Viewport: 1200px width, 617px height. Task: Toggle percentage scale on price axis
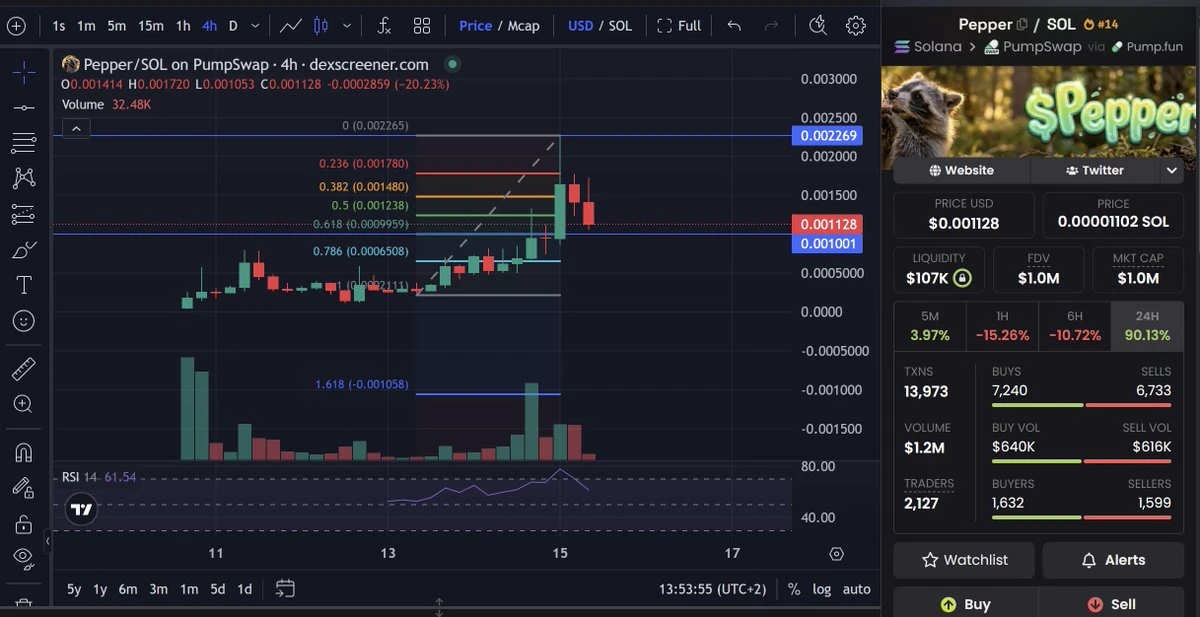794,589
